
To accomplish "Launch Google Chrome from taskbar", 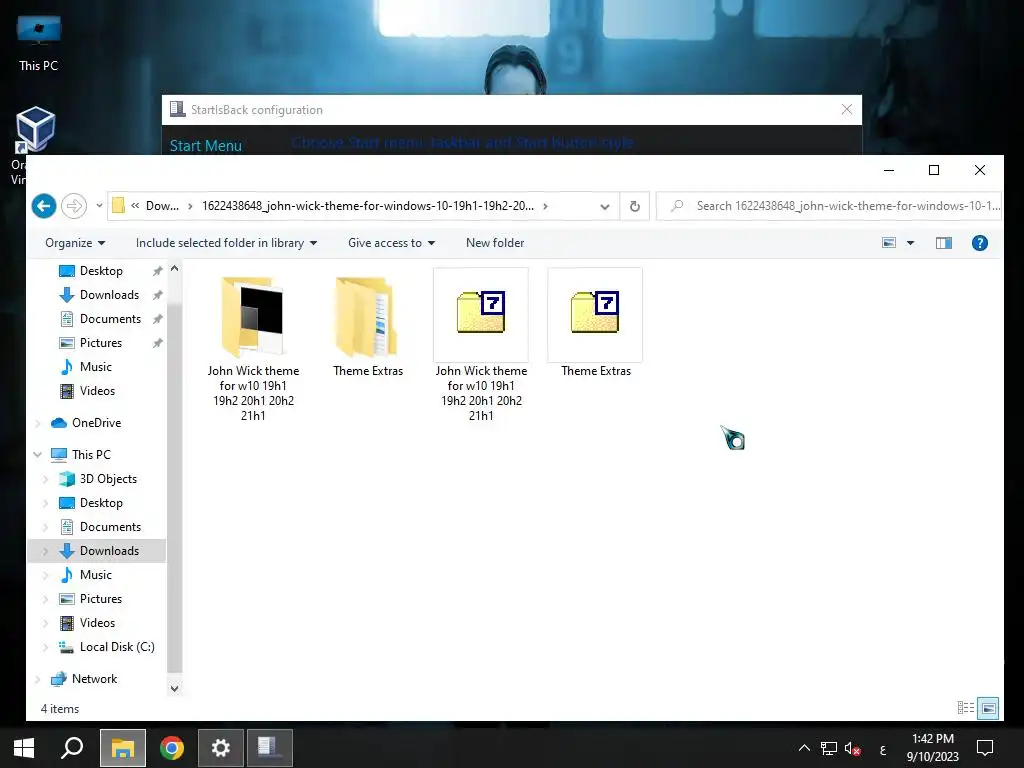I will point(172,748).
